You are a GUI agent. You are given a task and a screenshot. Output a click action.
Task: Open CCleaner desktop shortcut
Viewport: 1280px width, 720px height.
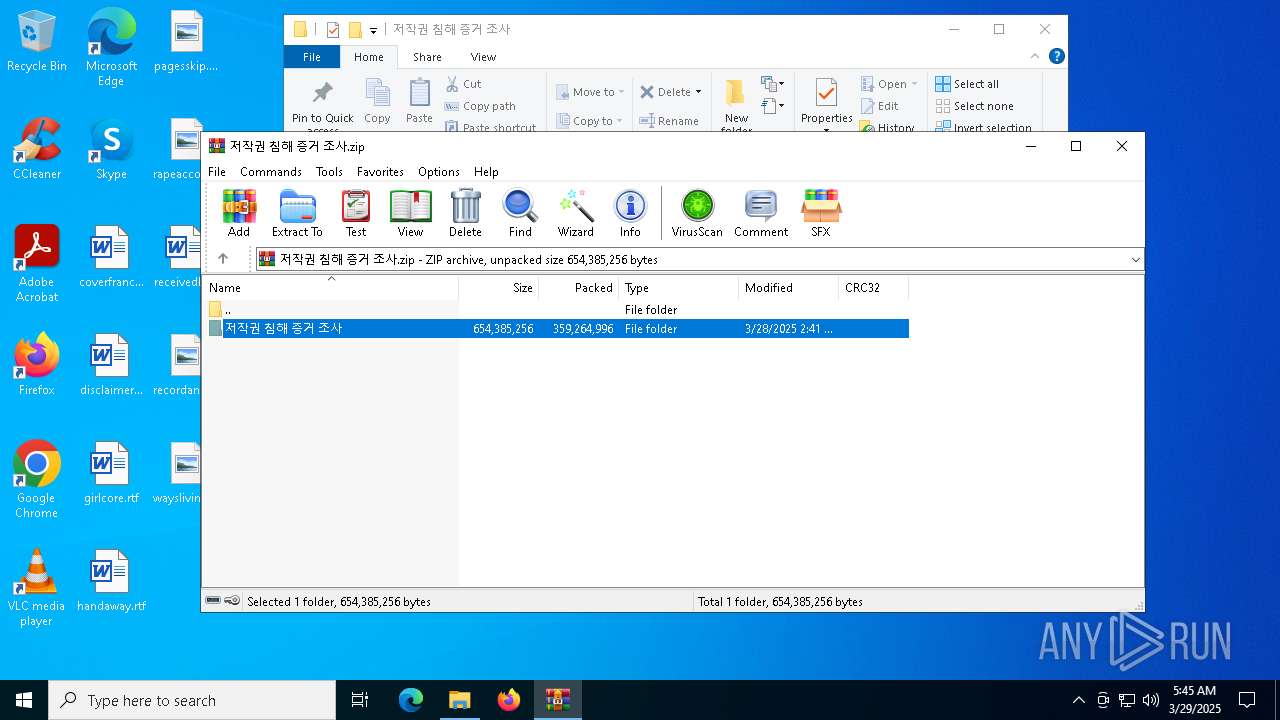point(37,150)
